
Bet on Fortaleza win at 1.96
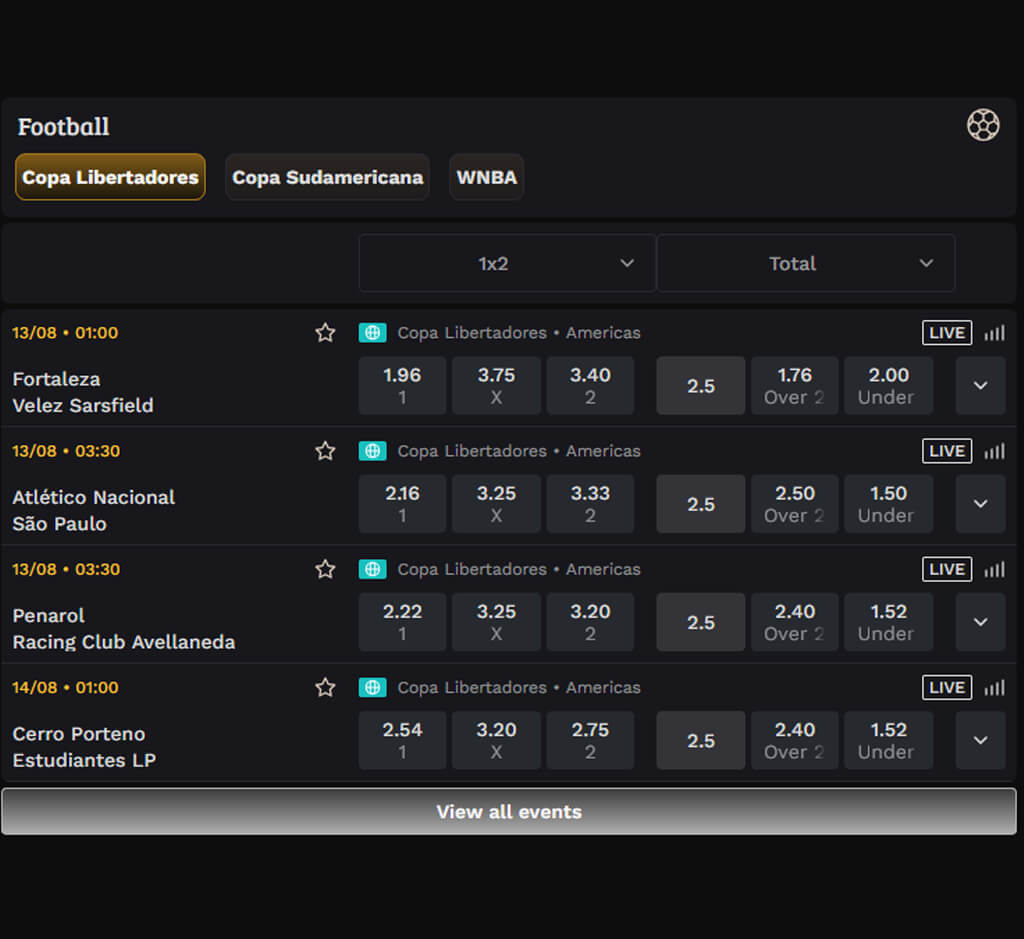[402, 386]
